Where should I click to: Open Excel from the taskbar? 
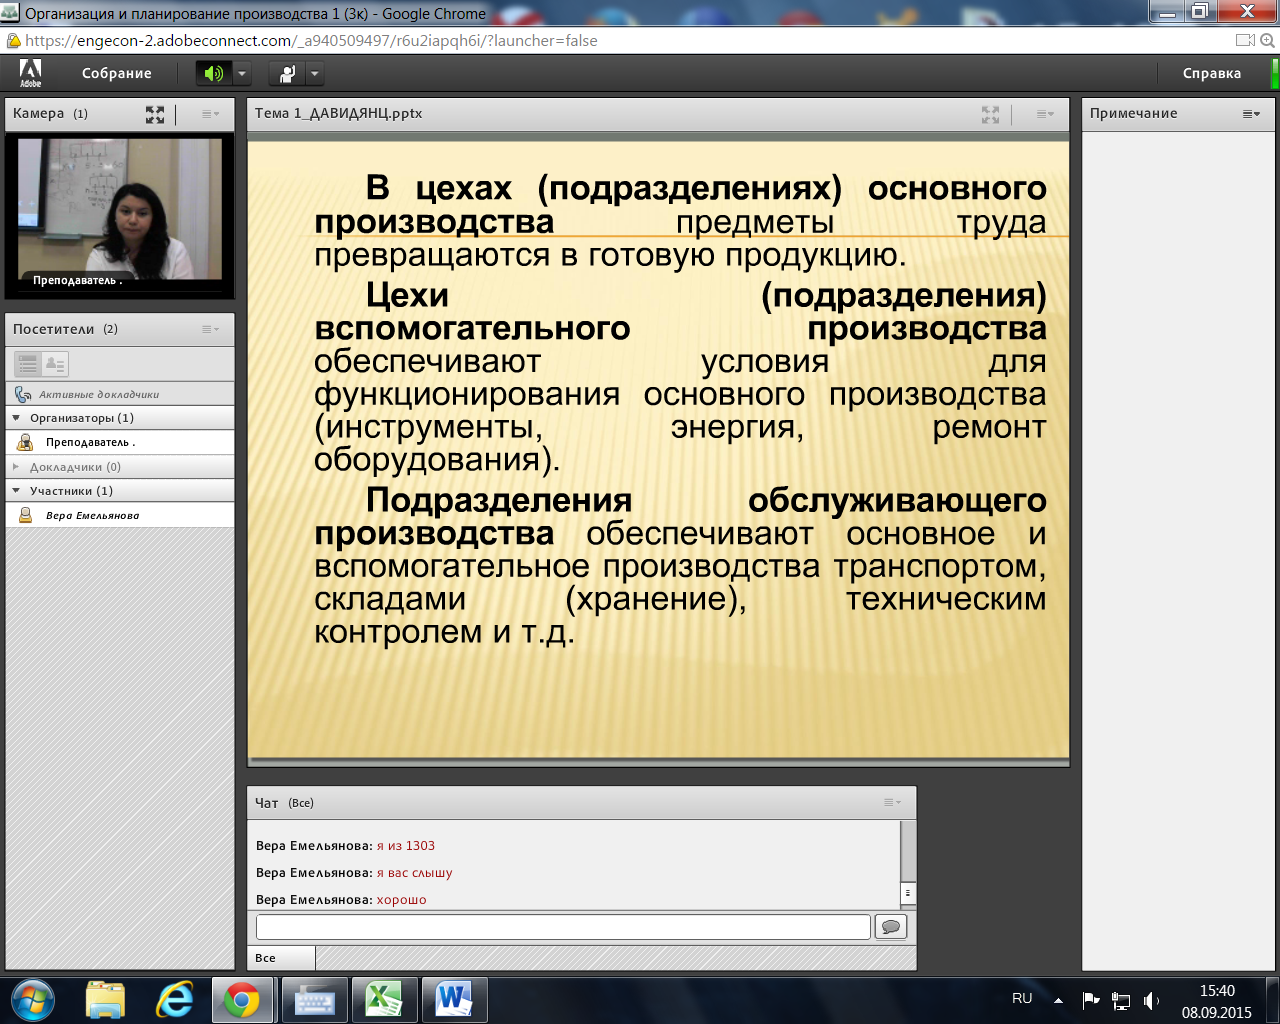coord(384,999)
